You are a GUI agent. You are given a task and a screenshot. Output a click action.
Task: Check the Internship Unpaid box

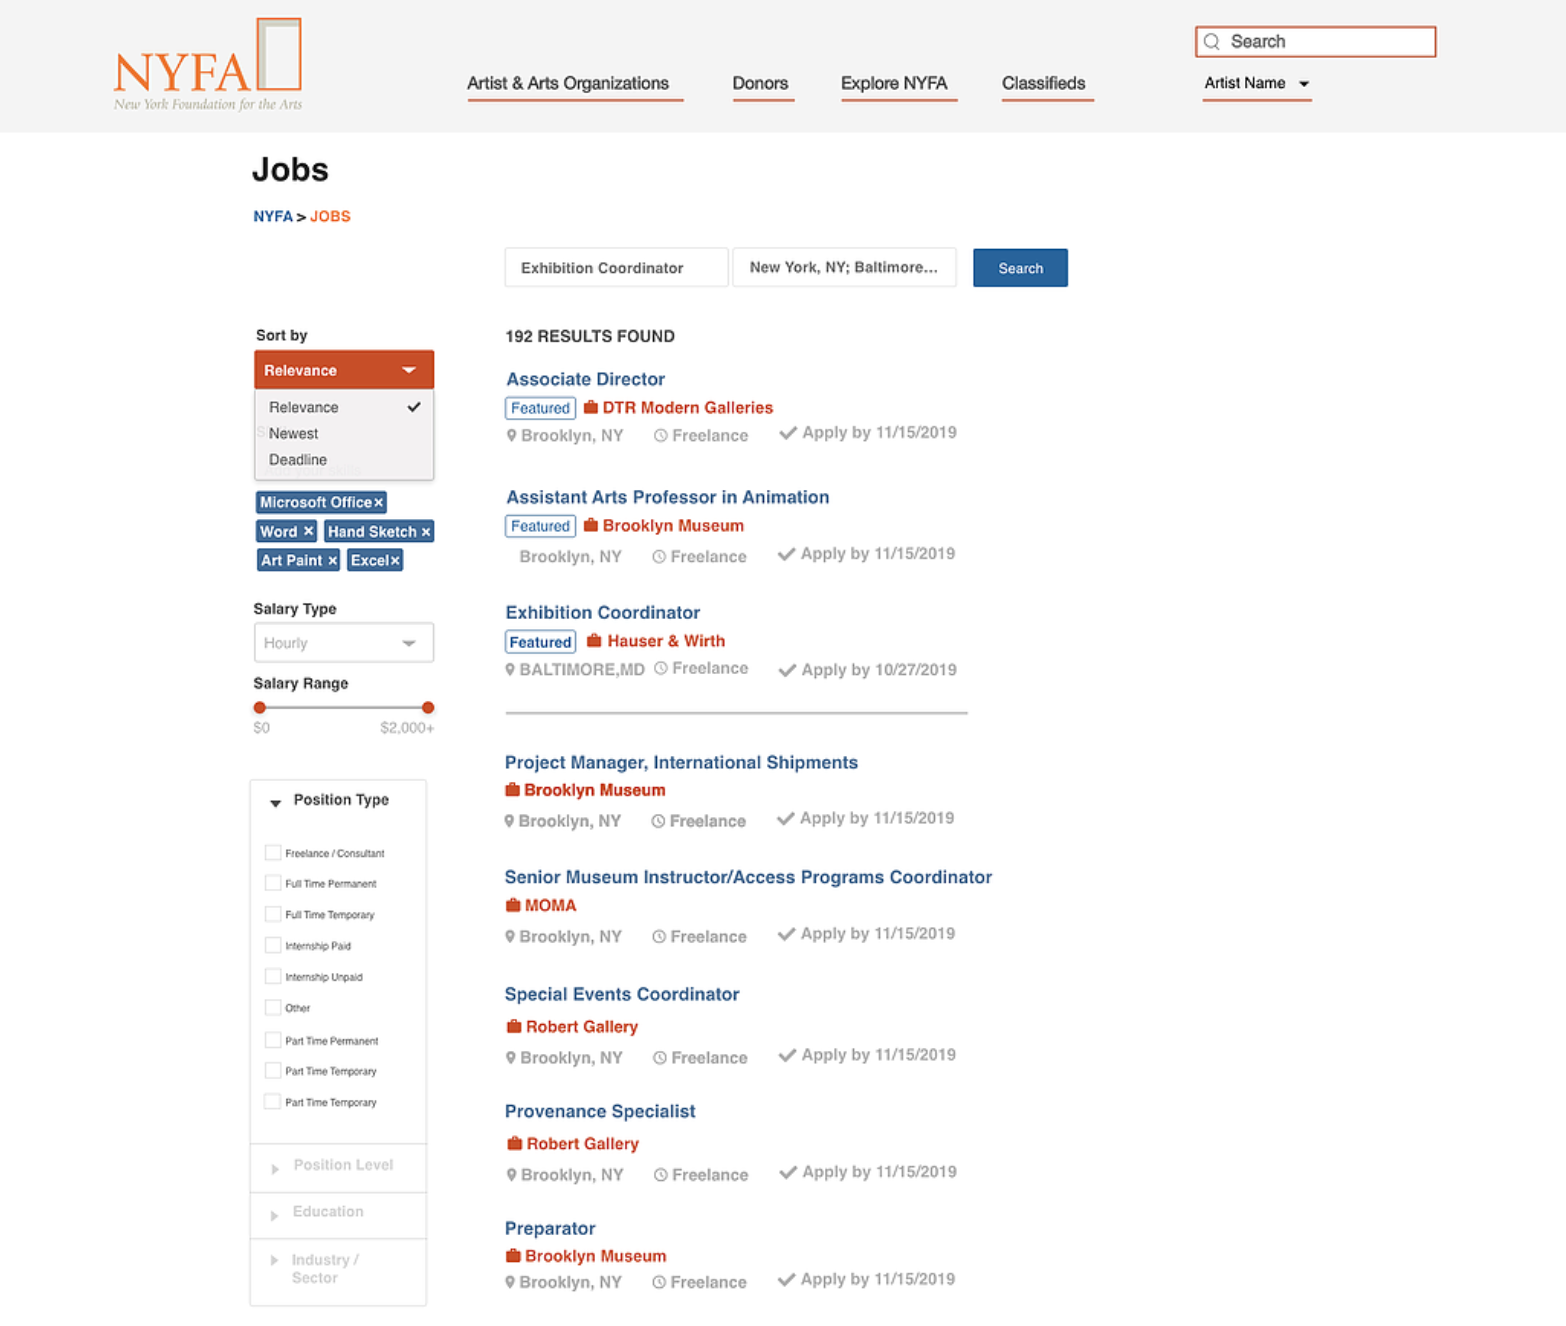[272, 976]
